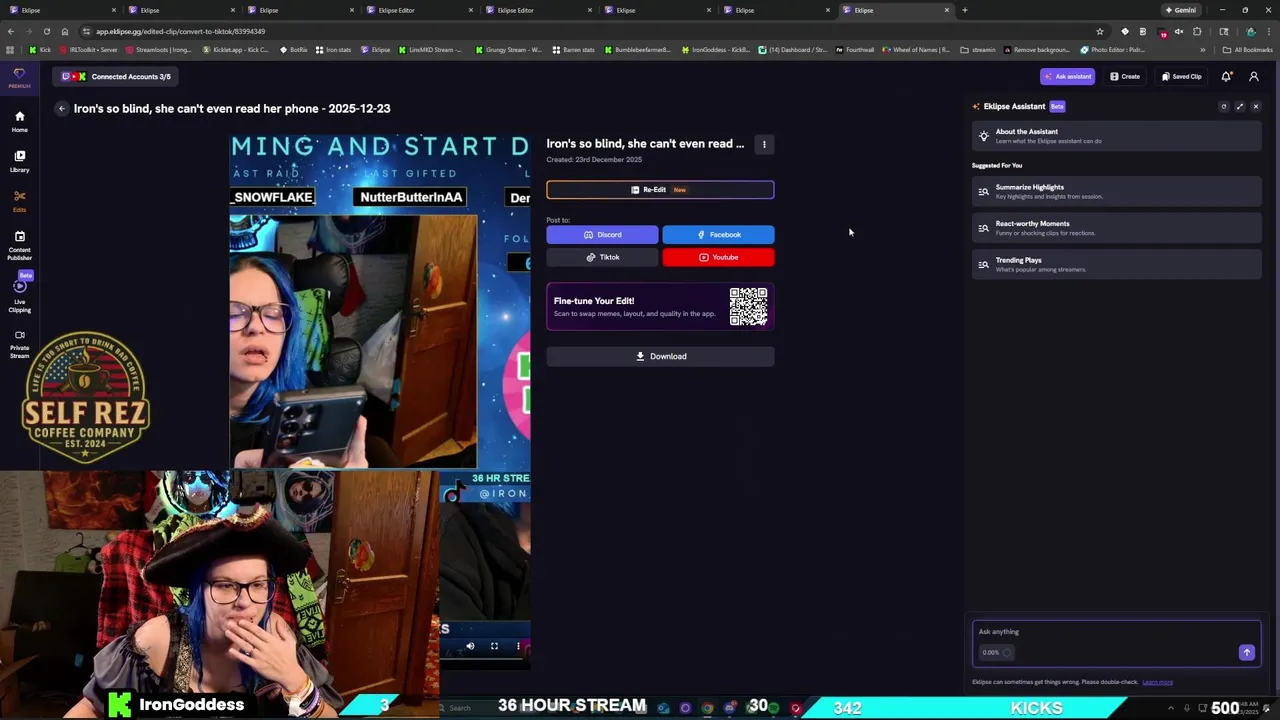Viewport: 1280px width, 720px height.
Task: Open Saved Clip from the header
Action: pyautogui.click(x=1181, y=76)
